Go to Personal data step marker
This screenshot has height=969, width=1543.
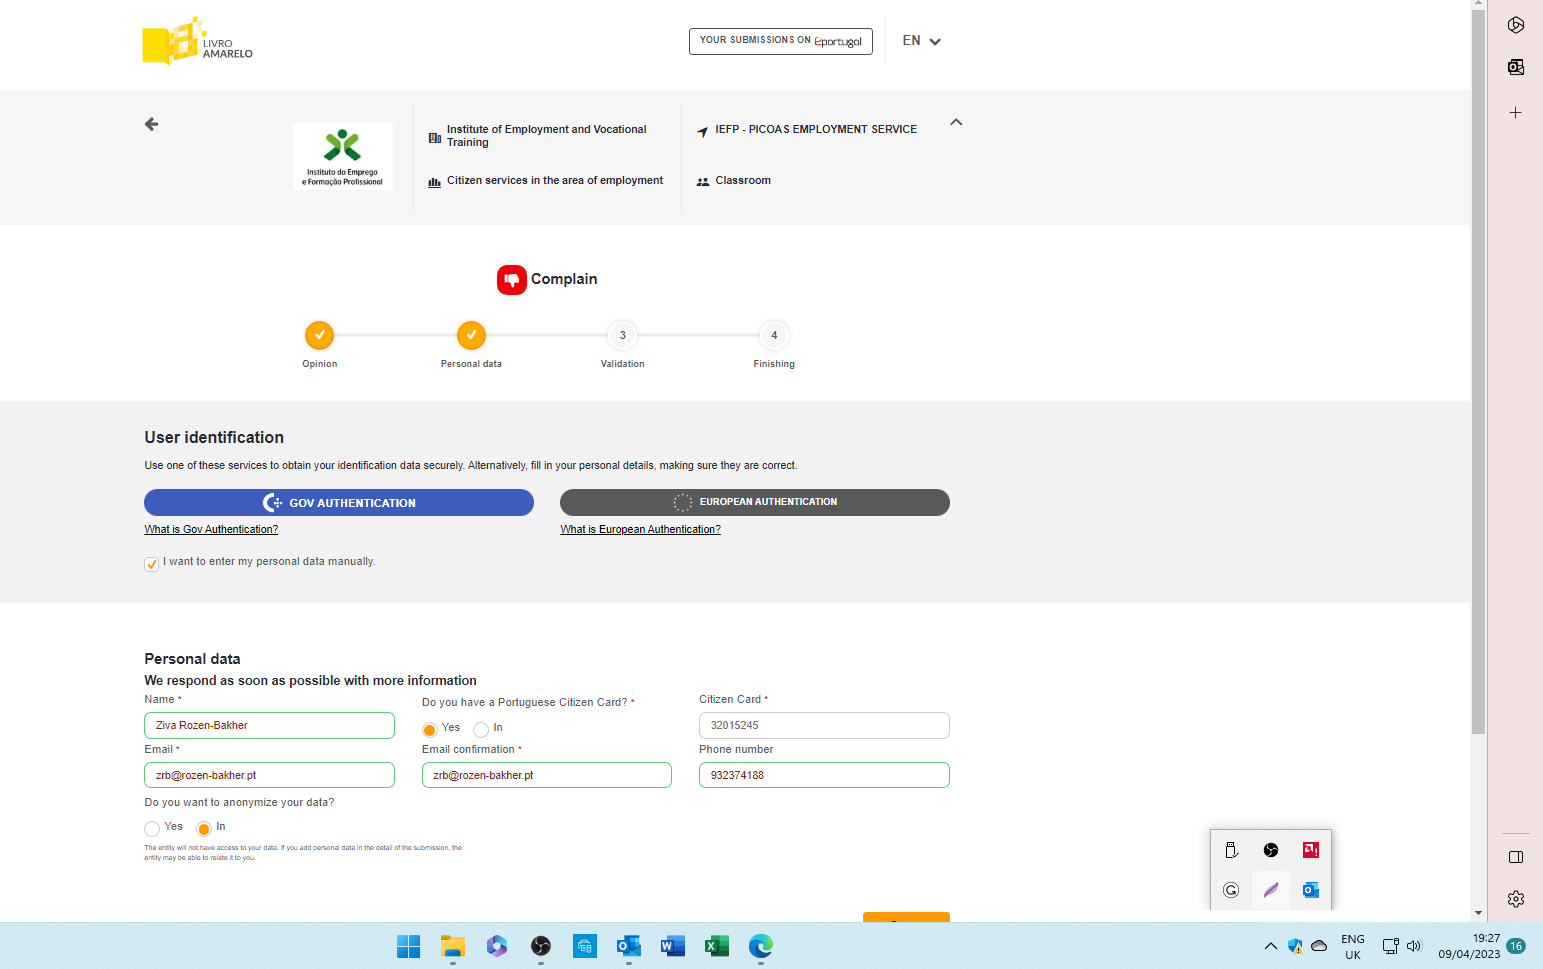[x=471, y=335]
